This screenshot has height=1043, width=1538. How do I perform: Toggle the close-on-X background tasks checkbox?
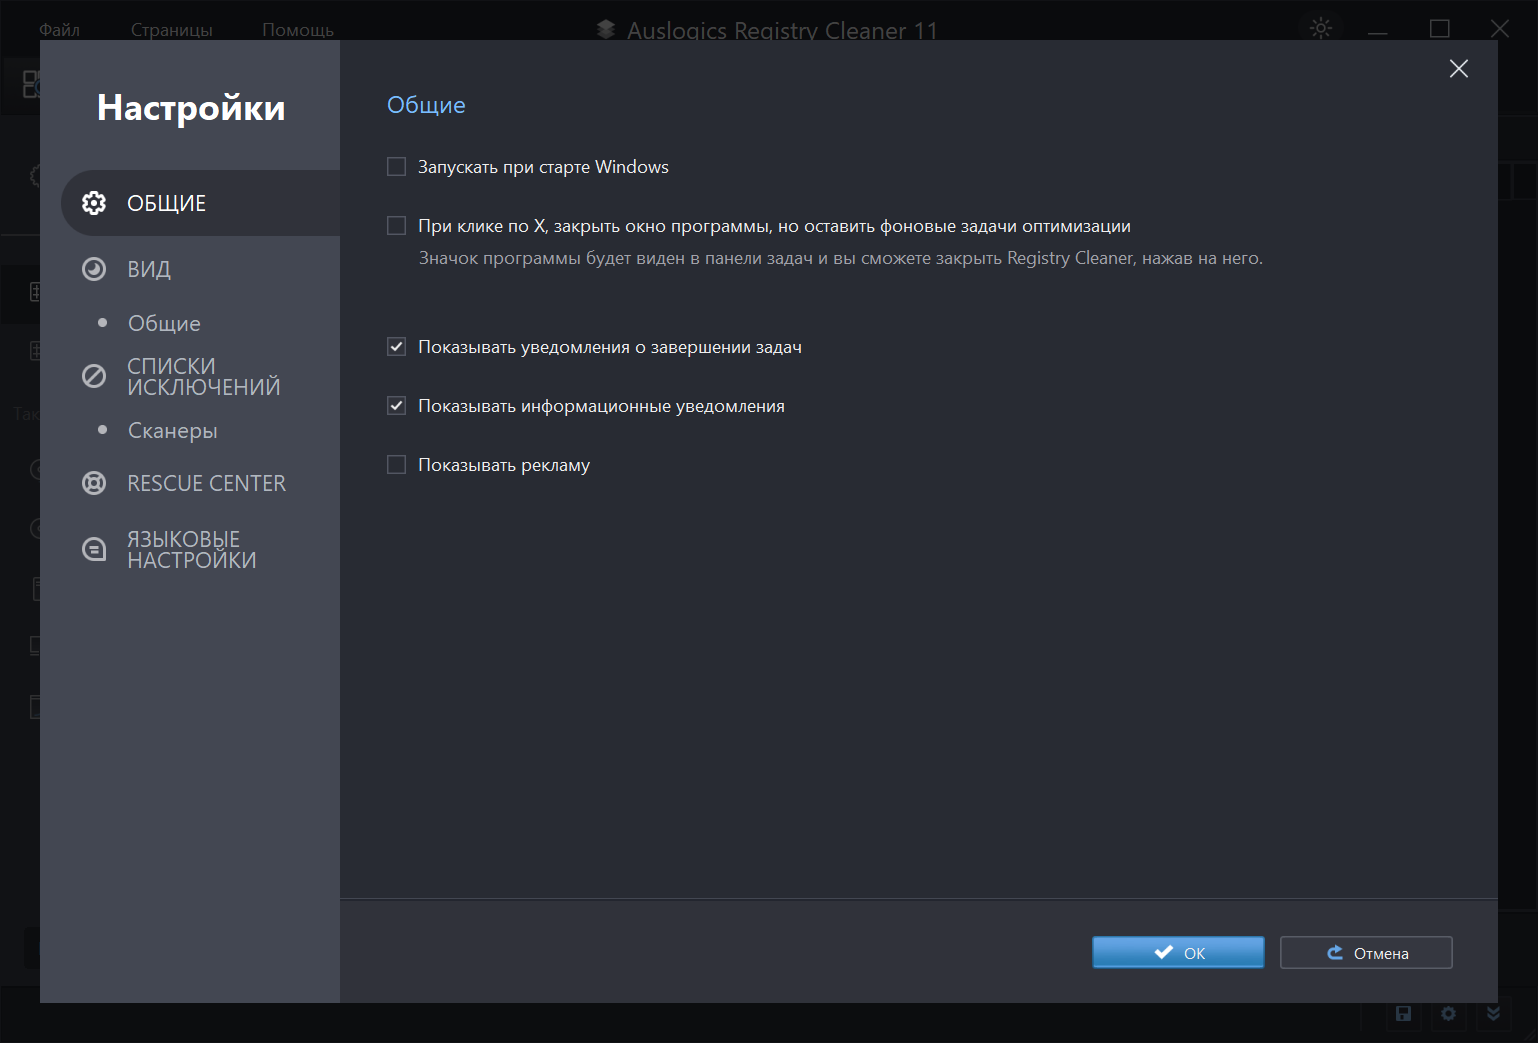point(397,226)
